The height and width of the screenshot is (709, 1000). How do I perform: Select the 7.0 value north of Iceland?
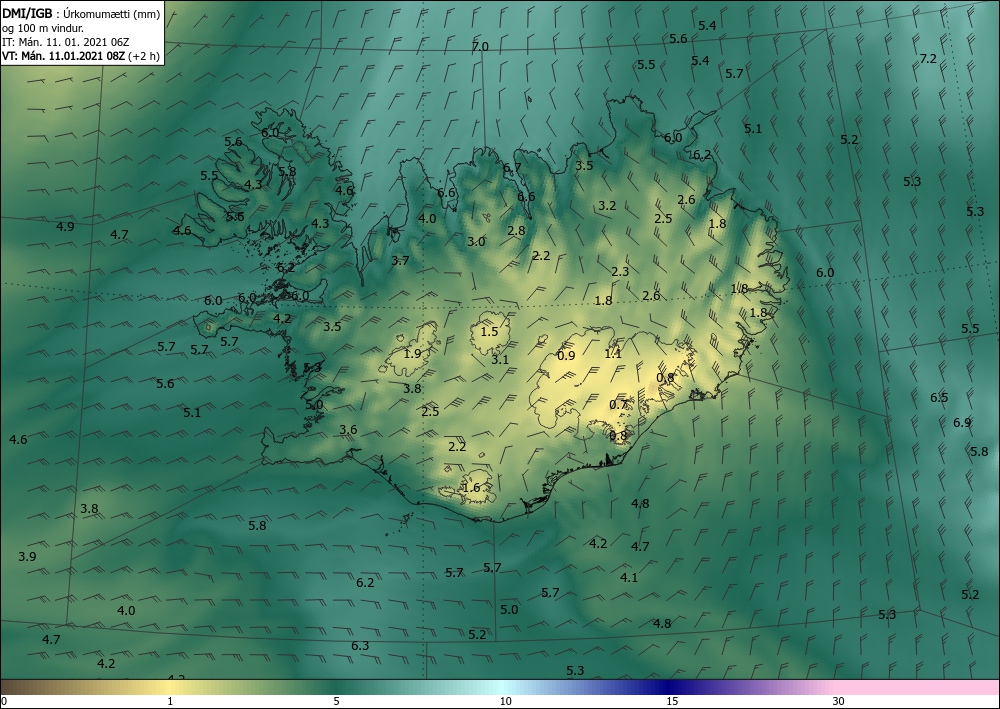coord(480,47)
